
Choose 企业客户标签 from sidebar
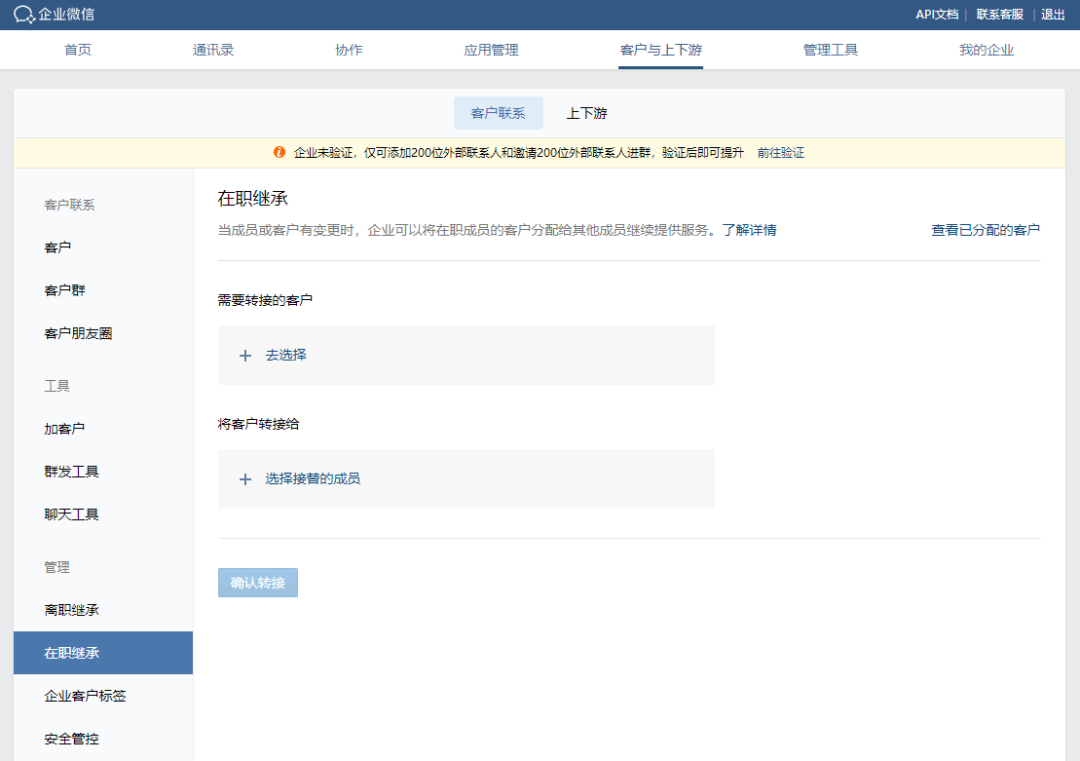click(x=85, y=696)
